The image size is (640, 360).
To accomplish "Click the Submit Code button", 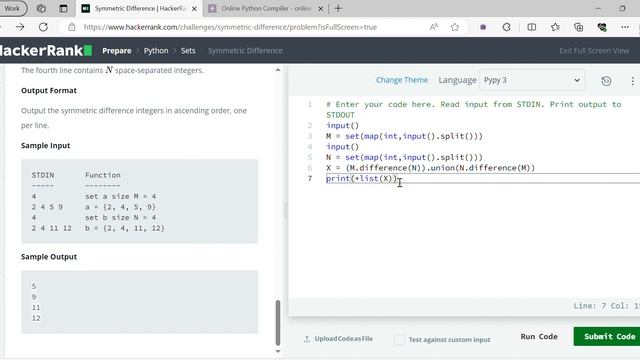I will tap(607, 337).
